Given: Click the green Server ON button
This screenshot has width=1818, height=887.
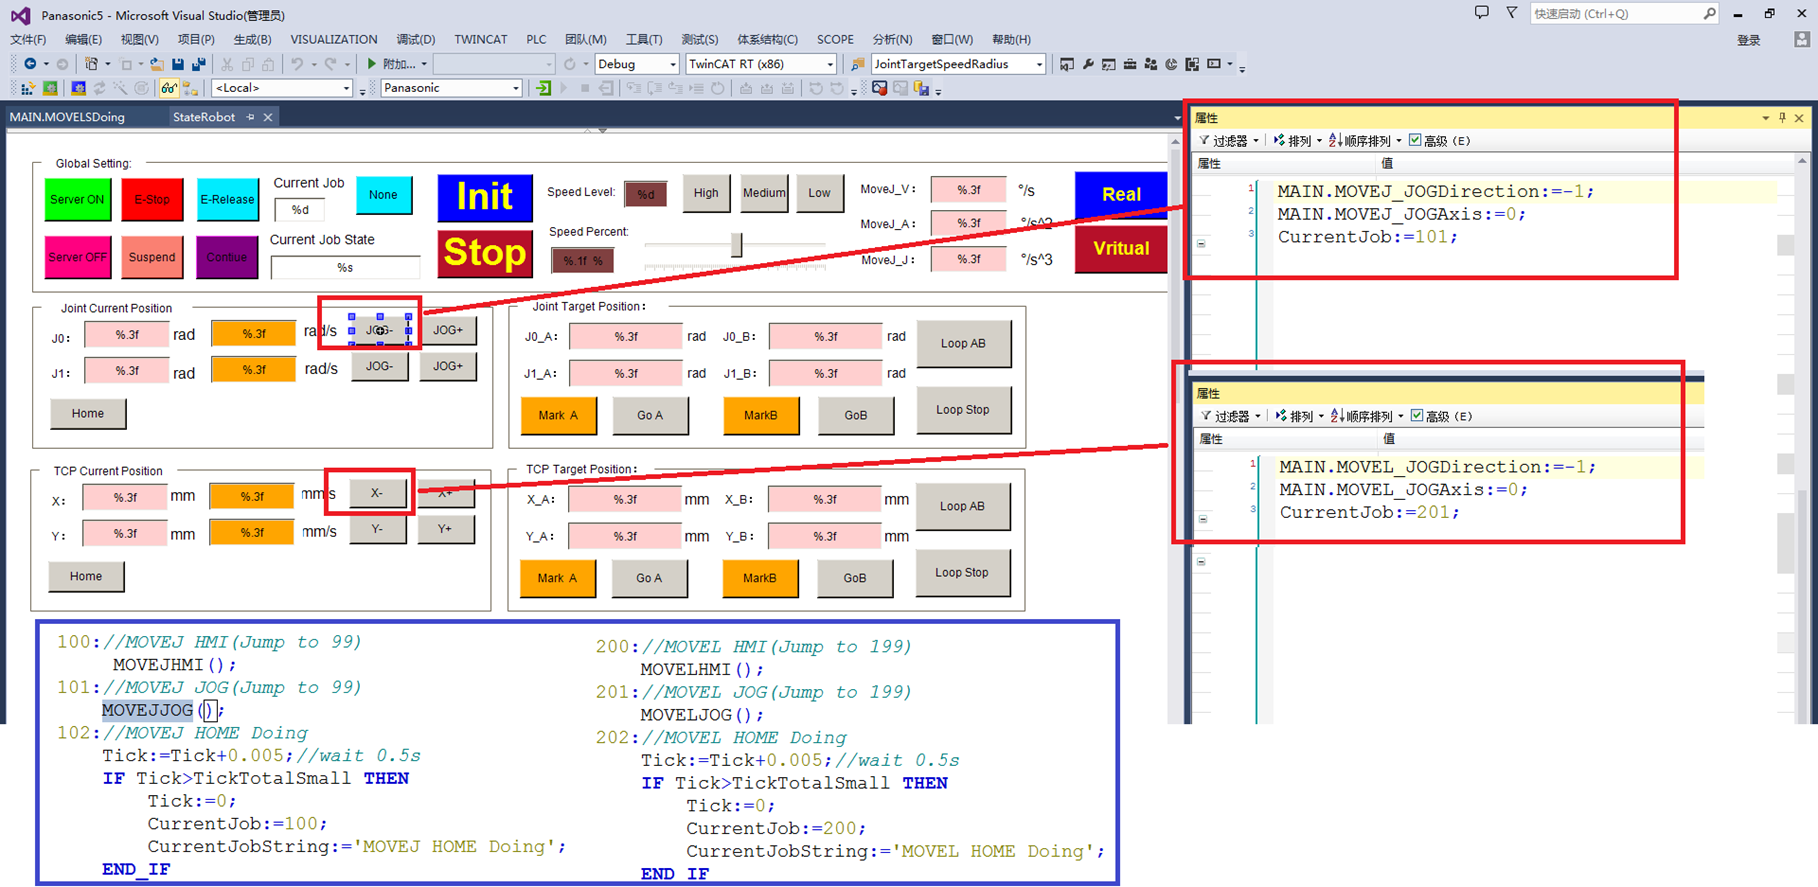Looking at the screenshot, I should coord(77,199).
